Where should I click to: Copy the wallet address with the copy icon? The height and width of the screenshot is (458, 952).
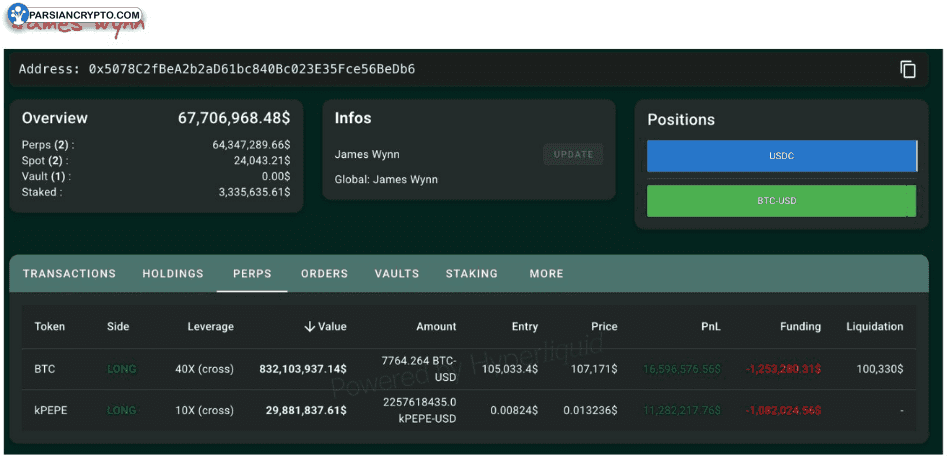click(907, 69)
